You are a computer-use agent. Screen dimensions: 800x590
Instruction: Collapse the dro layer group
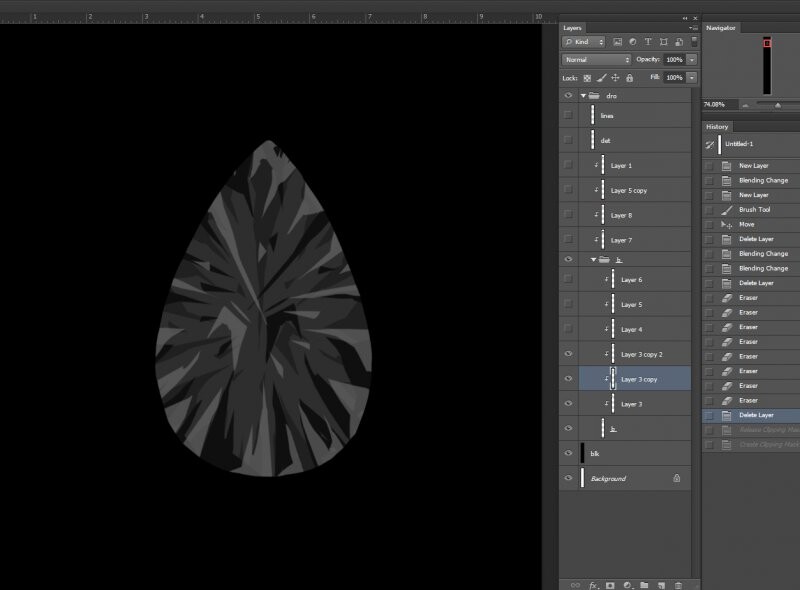583,95
